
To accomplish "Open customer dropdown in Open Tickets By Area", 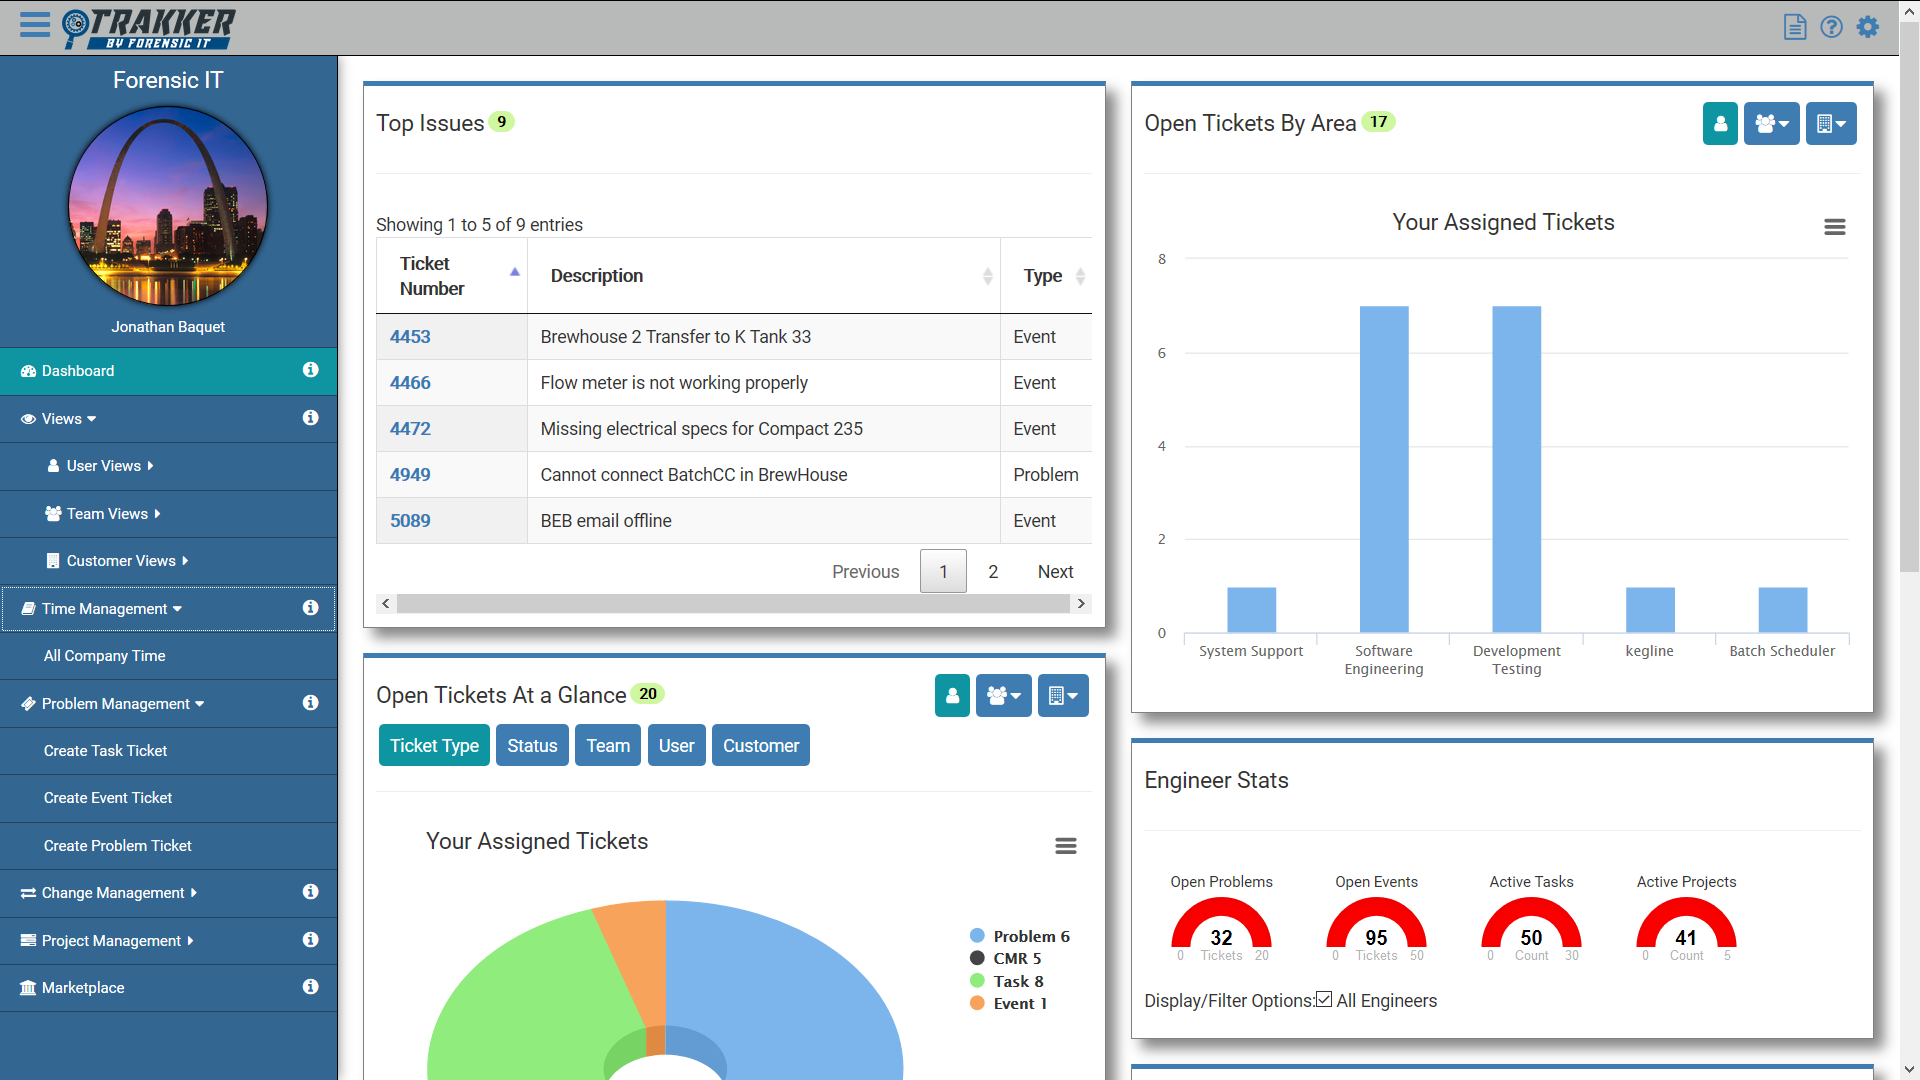I will (x=1830, y=124).
